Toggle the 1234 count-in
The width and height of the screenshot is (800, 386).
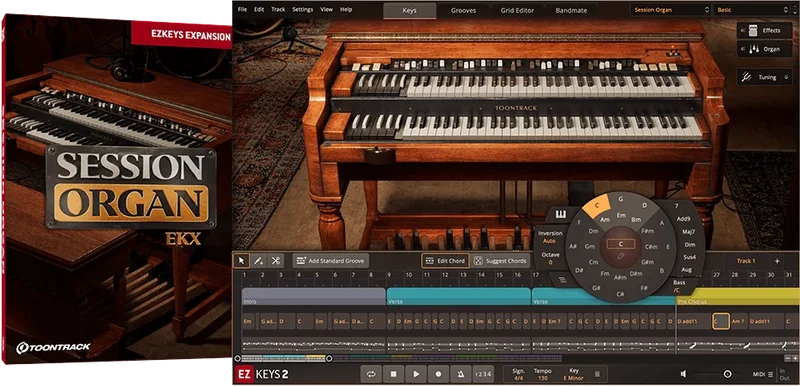click(483, 374)
